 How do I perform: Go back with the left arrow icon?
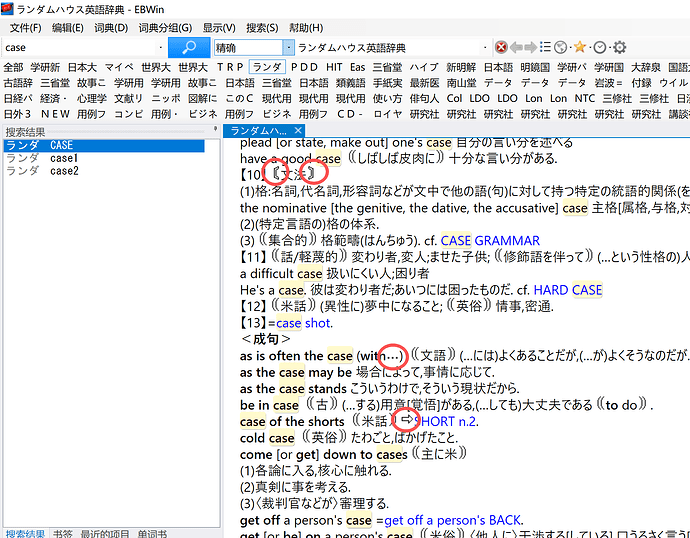coord(516,48)
